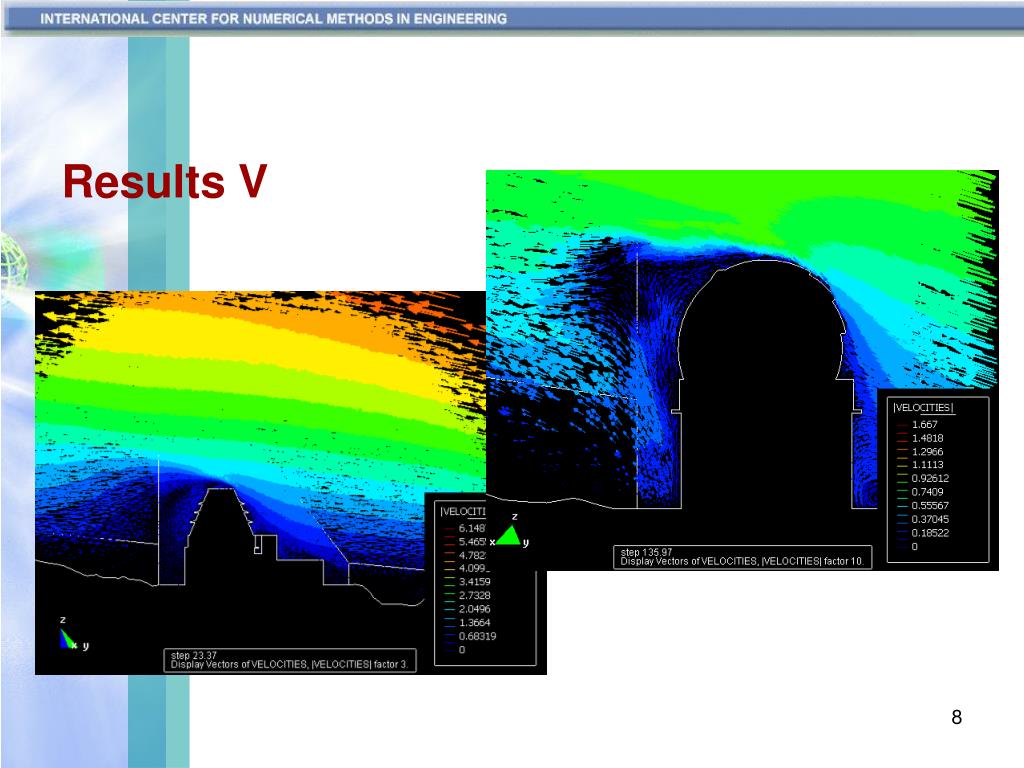Click the color line beside 3.4159
Image resolution: width=1024 pixels, height=768 pixels.
(x=449, y=582)
